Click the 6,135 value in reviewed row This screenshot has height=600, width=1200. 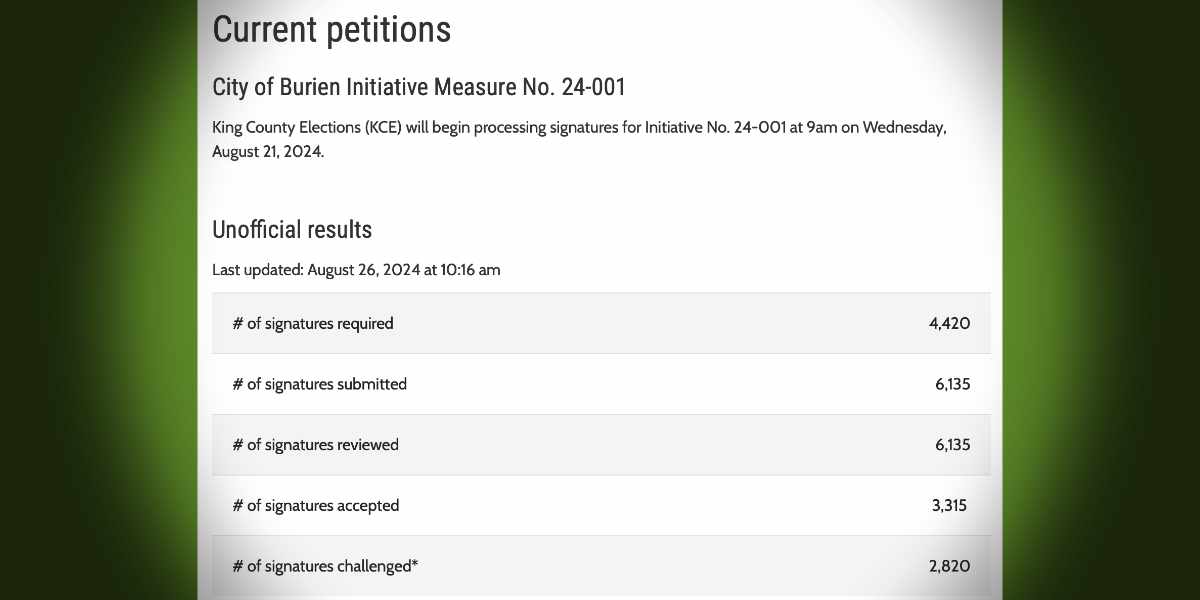pos(952,445)
